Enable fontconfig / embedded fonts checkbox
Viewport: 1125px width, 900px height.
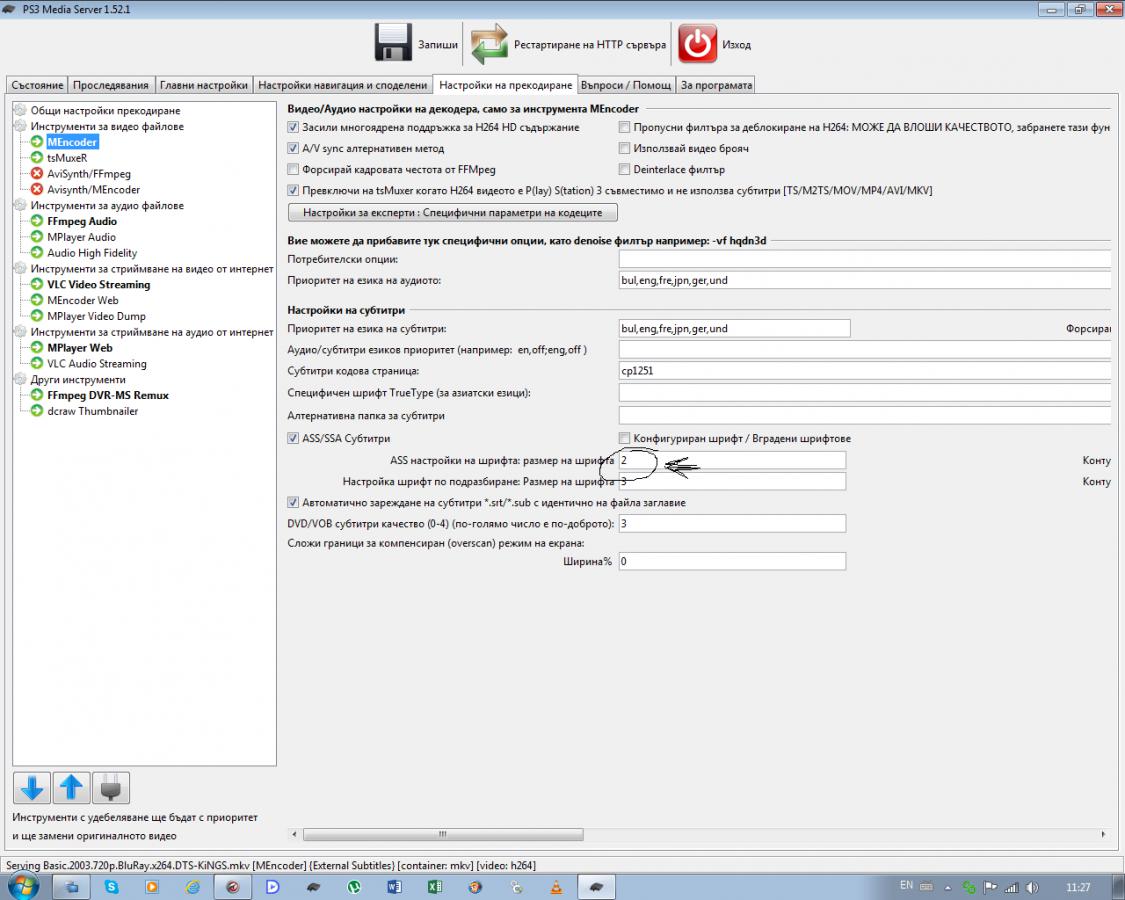tap(624, 438)
